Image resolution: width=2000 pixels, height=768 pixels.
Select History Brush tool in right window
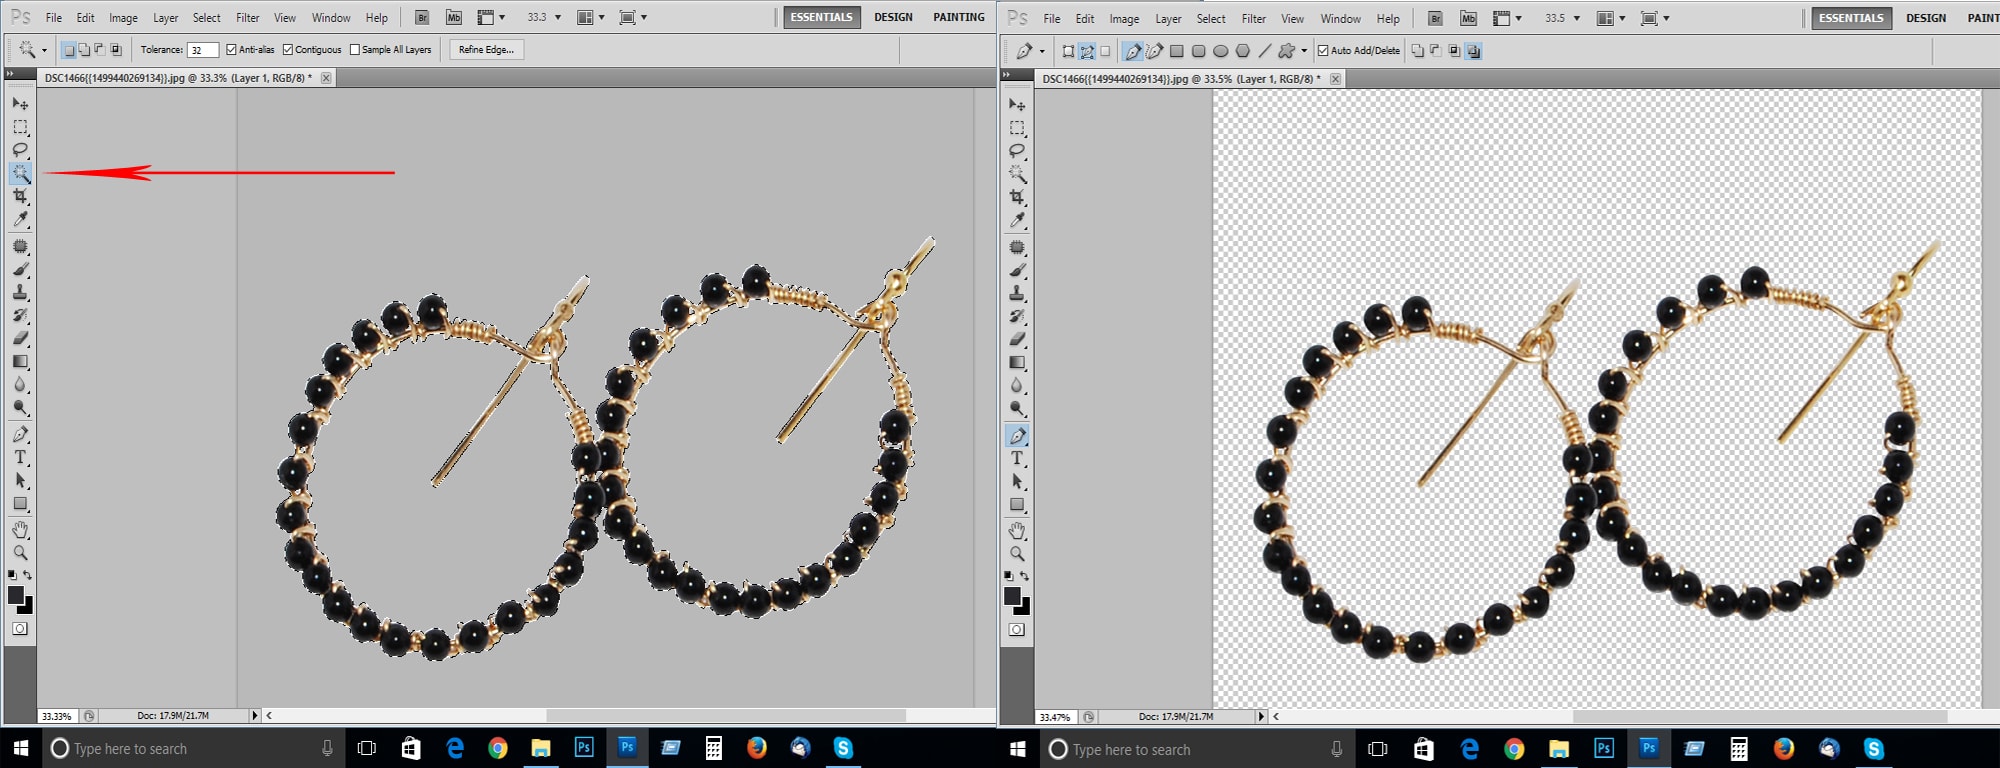point(1017,316)
